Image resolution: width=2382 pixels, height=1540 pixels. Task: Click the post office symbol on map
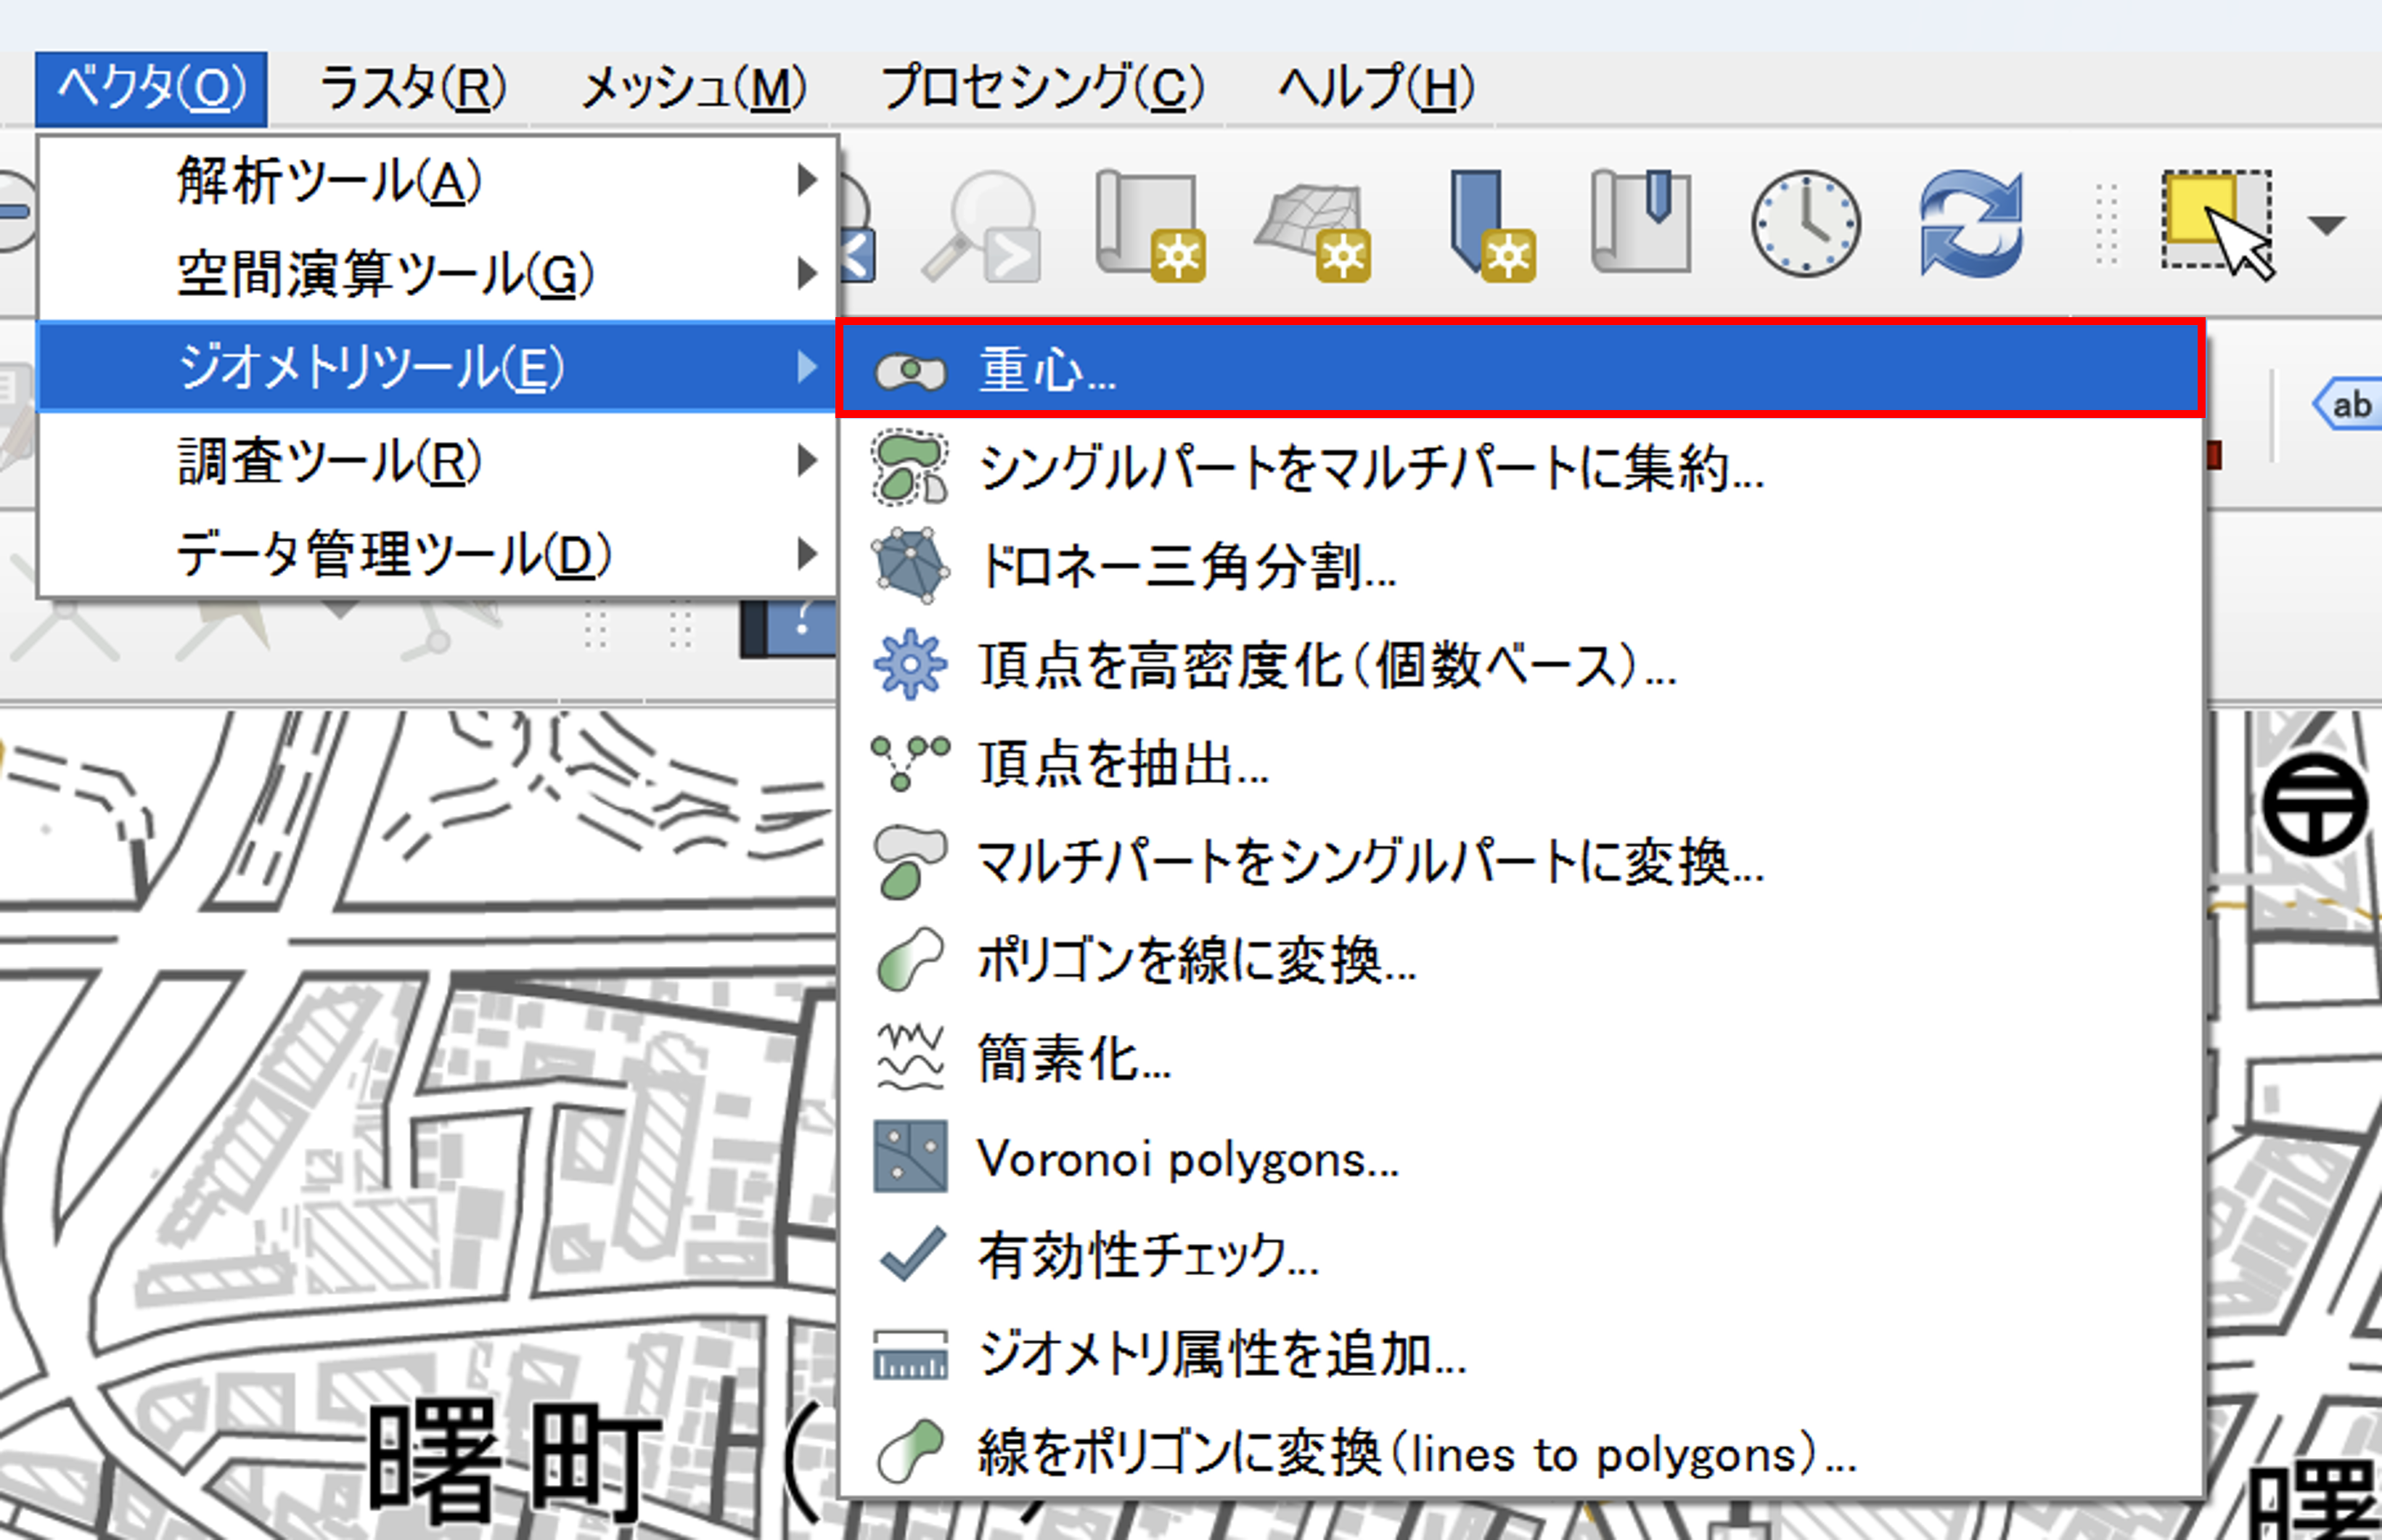coord(2314,805)
